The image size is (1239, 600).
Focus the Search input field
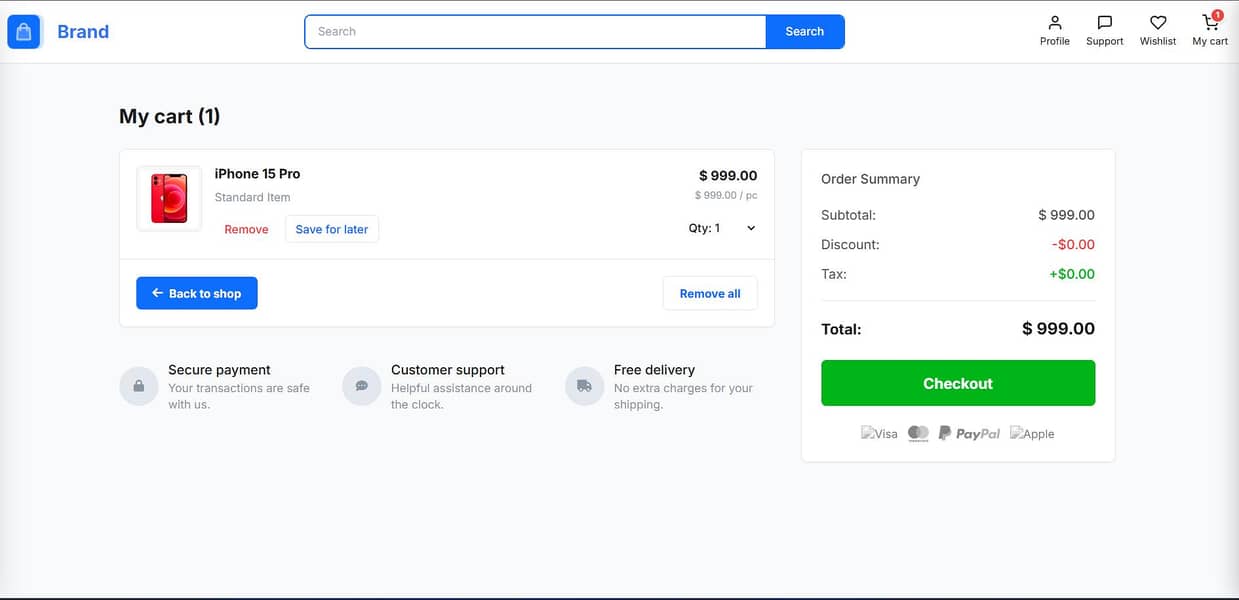click(x=535, y=32)
